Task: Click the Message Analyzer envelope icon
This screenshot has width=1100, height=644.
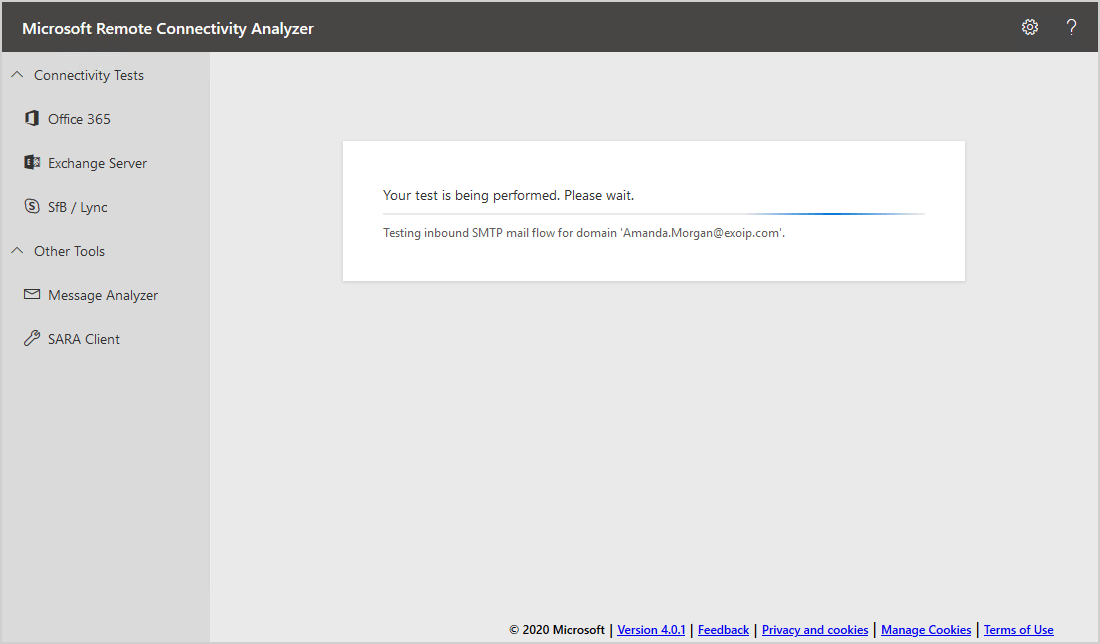Action: tap(32, 295)
